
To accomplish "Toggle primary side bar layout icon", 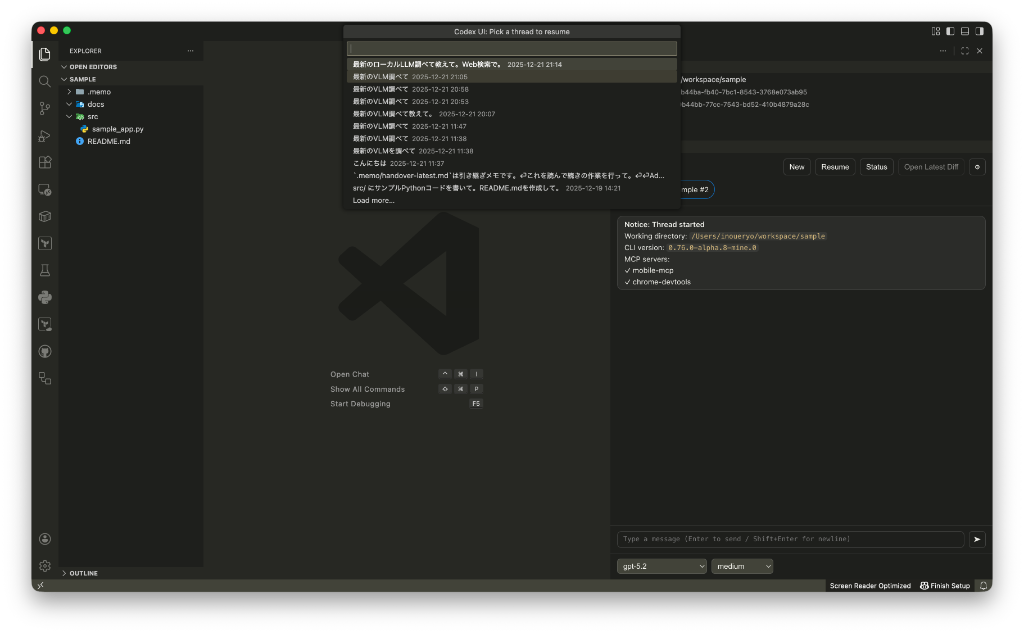I will pyautogui.click(x=950, y=31).
